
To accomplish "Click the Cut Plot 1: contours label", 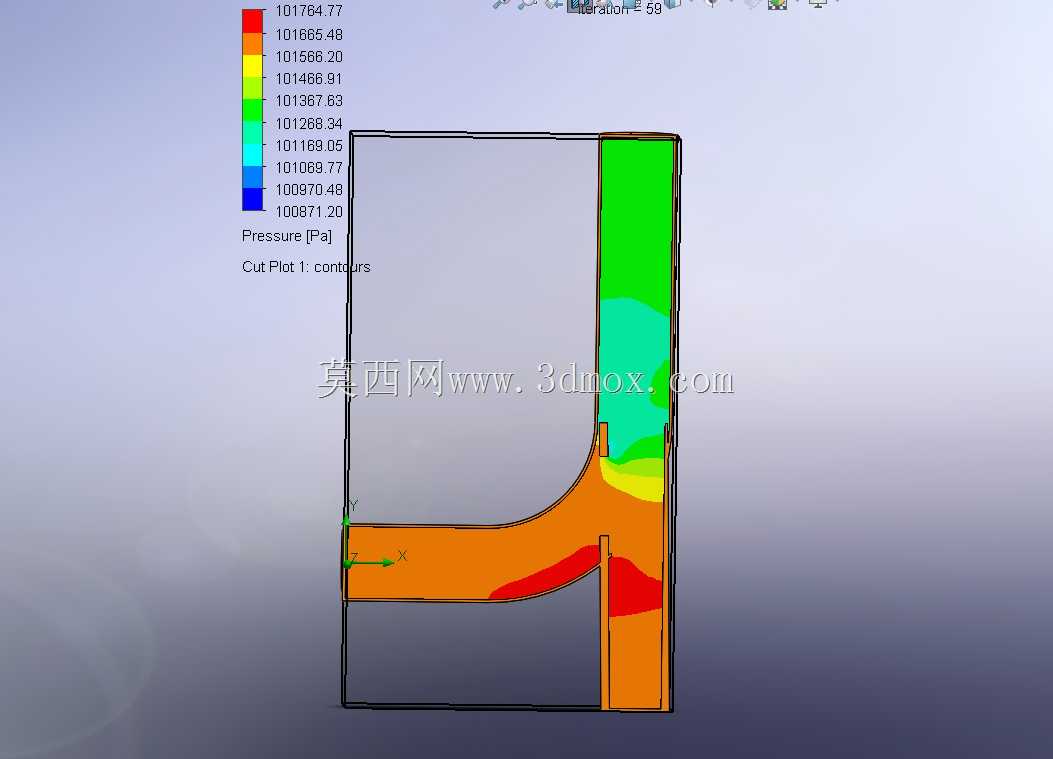I will click(306, 267).
